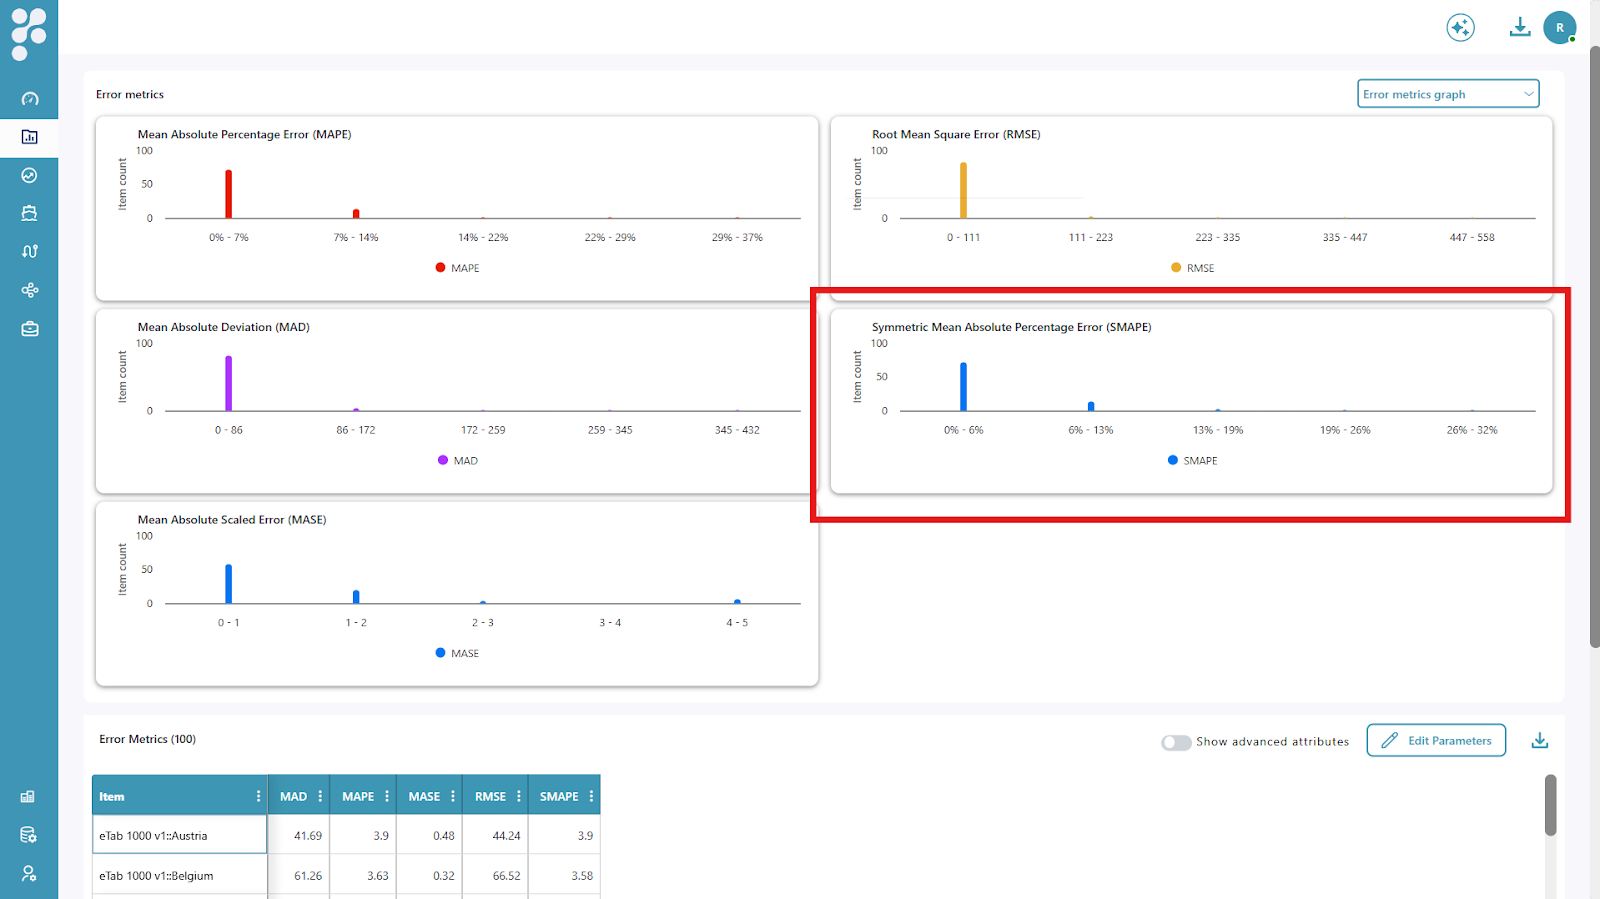
Task: Click the MAPE 0% - 7% red bar
Action: [228, 194]
